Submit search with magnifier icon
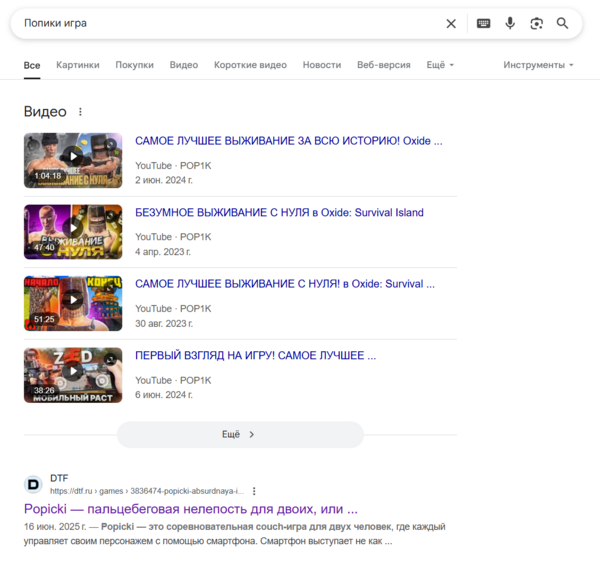This screenshot has width=600, height=566. click(x=562, y=23)
